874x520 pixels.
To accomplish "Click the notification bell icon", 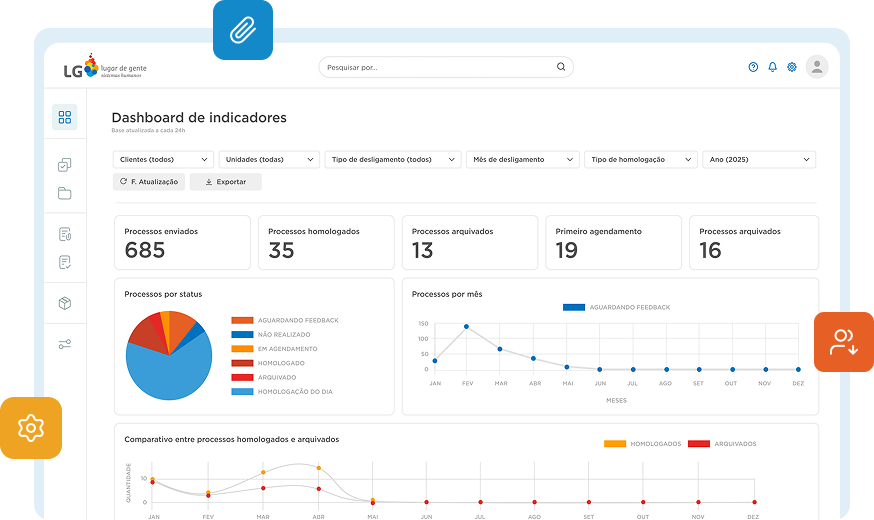I will pyautogui.click(x=772, y=67).
